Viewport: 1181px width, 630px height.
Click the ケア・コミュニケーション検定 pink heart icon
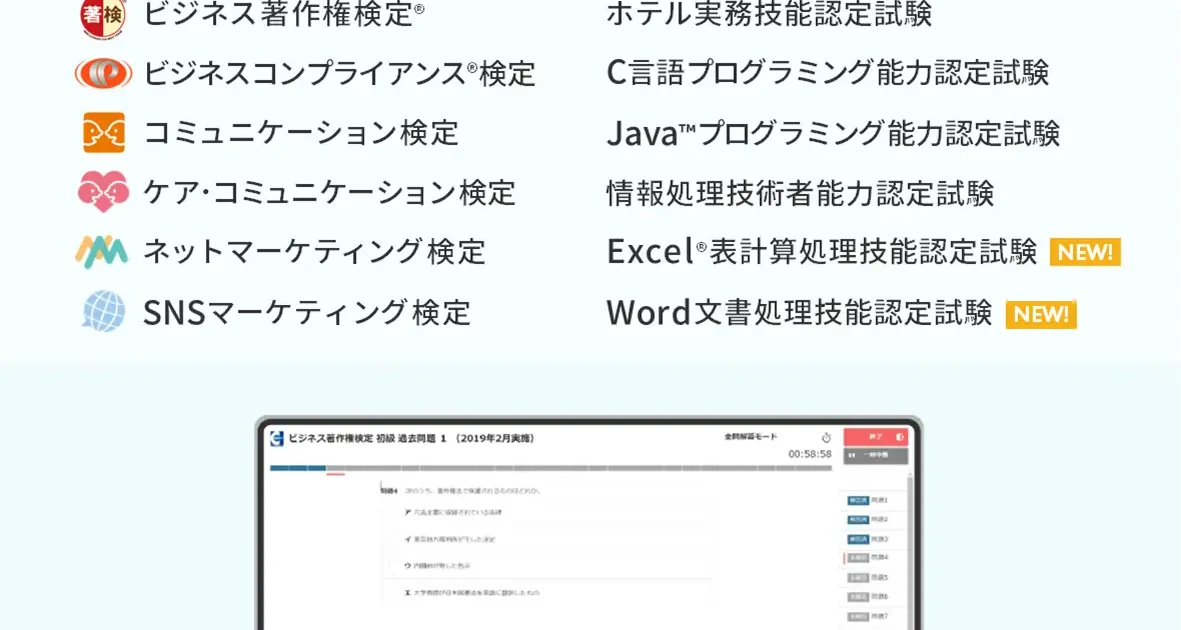click(x=103, y=191)
